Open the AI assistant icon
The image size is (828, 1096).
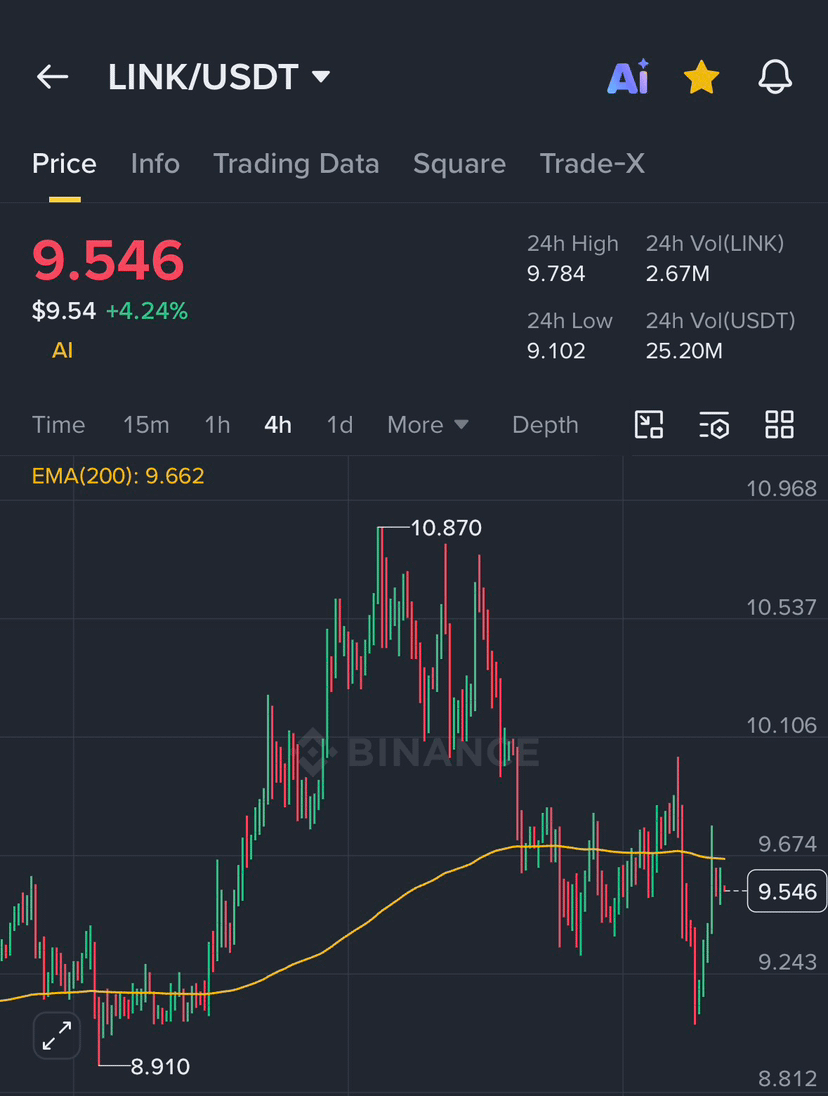tap(628, 76)
